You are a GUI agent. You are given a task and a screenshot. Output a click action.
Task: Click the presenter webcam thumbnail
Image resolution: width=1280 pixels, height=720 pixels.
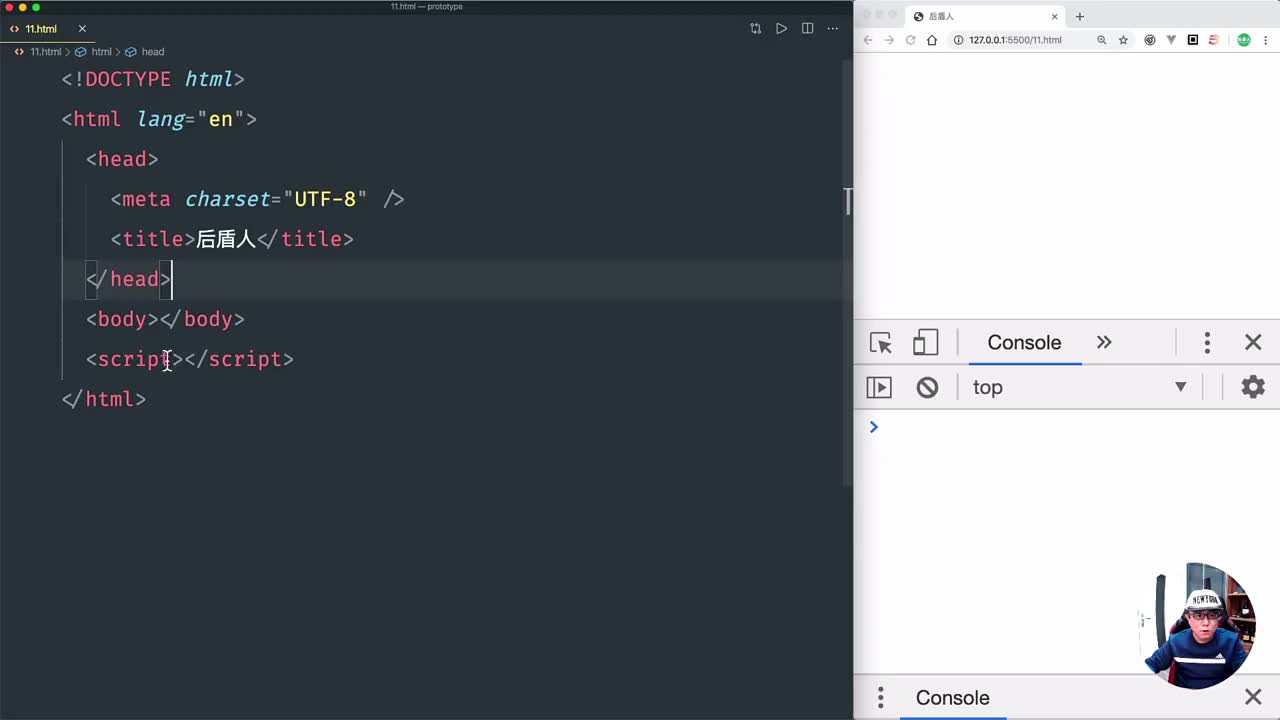pos(1198,626)
